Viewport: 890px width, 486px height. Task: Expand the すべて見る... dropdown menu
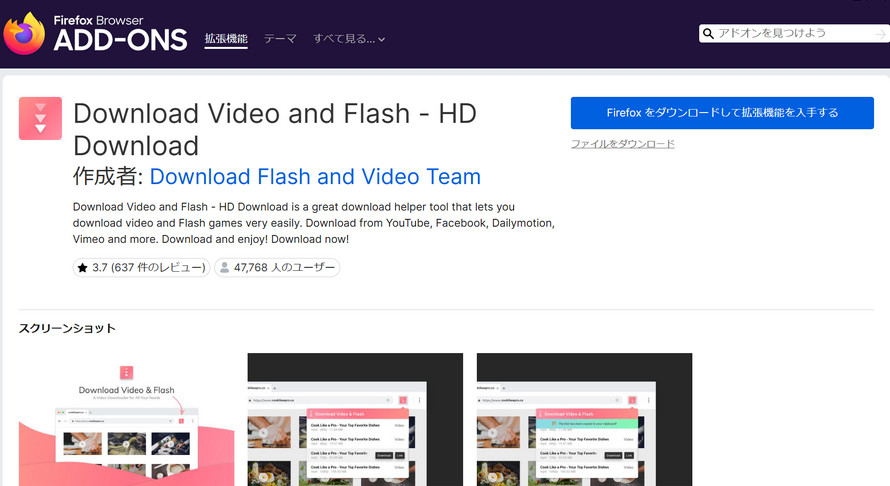pos(349,39)
